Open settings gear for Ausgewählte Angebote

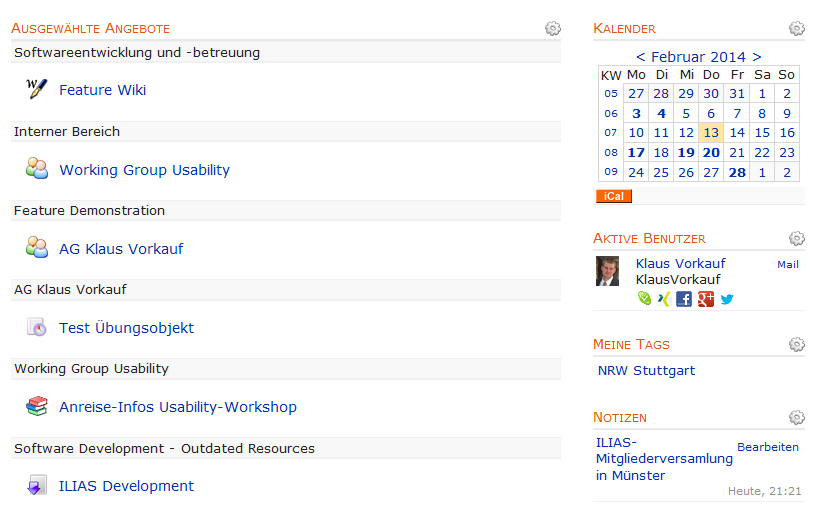(552, 28)
